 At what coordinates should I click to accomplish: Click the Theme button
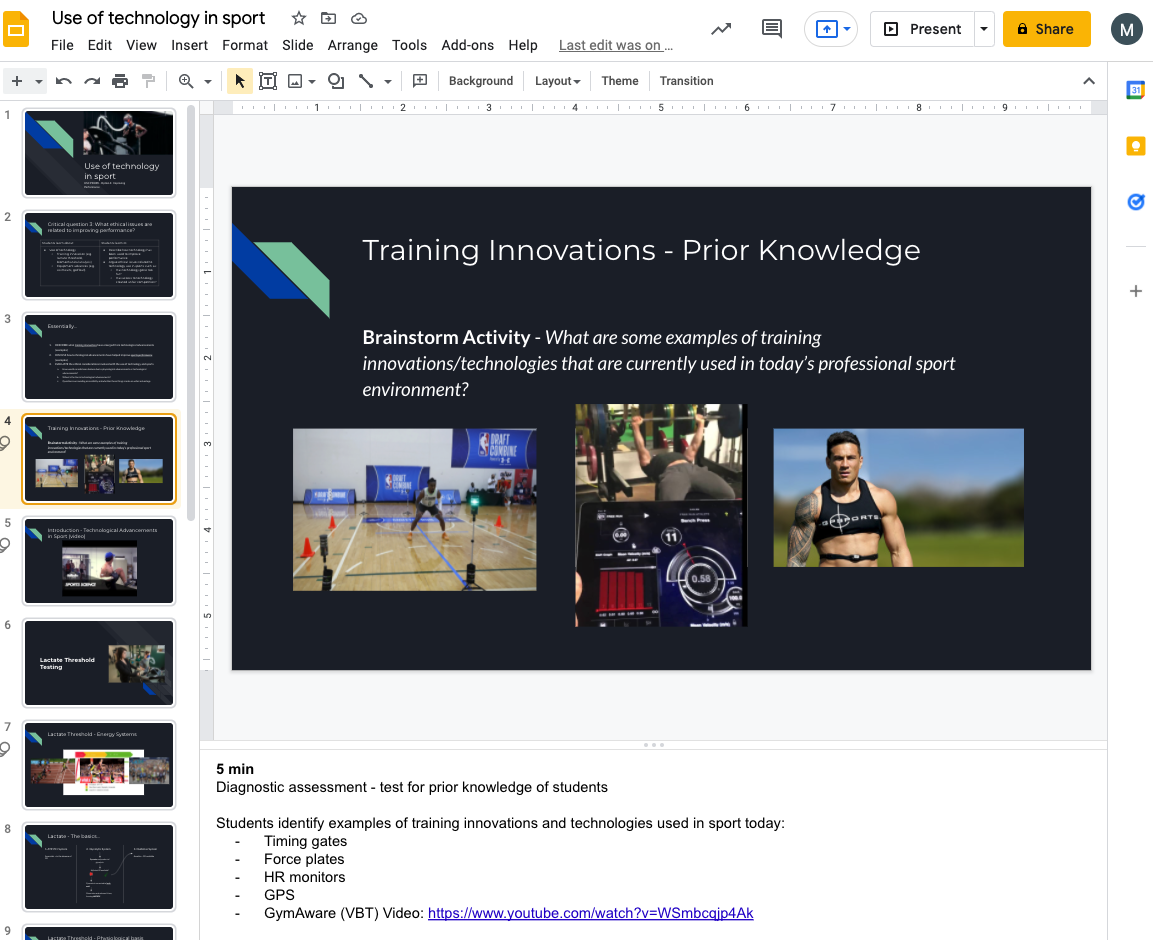coord(620,81)
